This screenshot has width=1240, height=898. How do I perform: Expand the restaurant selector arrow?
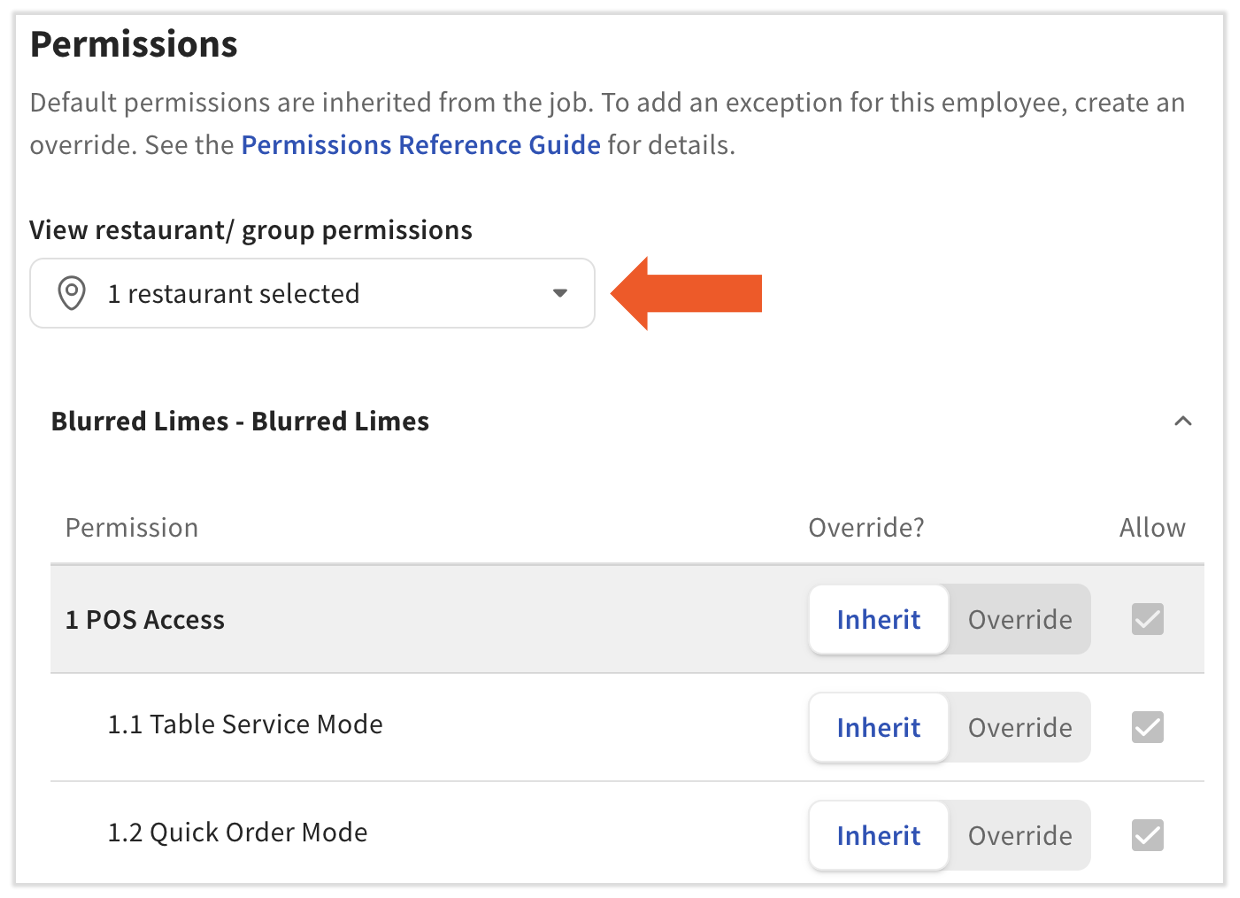559,293
